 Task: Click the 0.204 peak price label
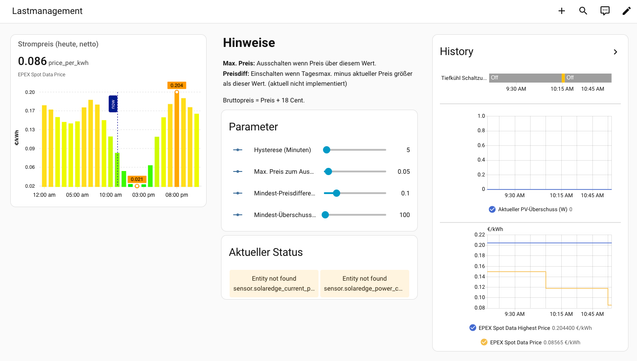pos(177,85)
